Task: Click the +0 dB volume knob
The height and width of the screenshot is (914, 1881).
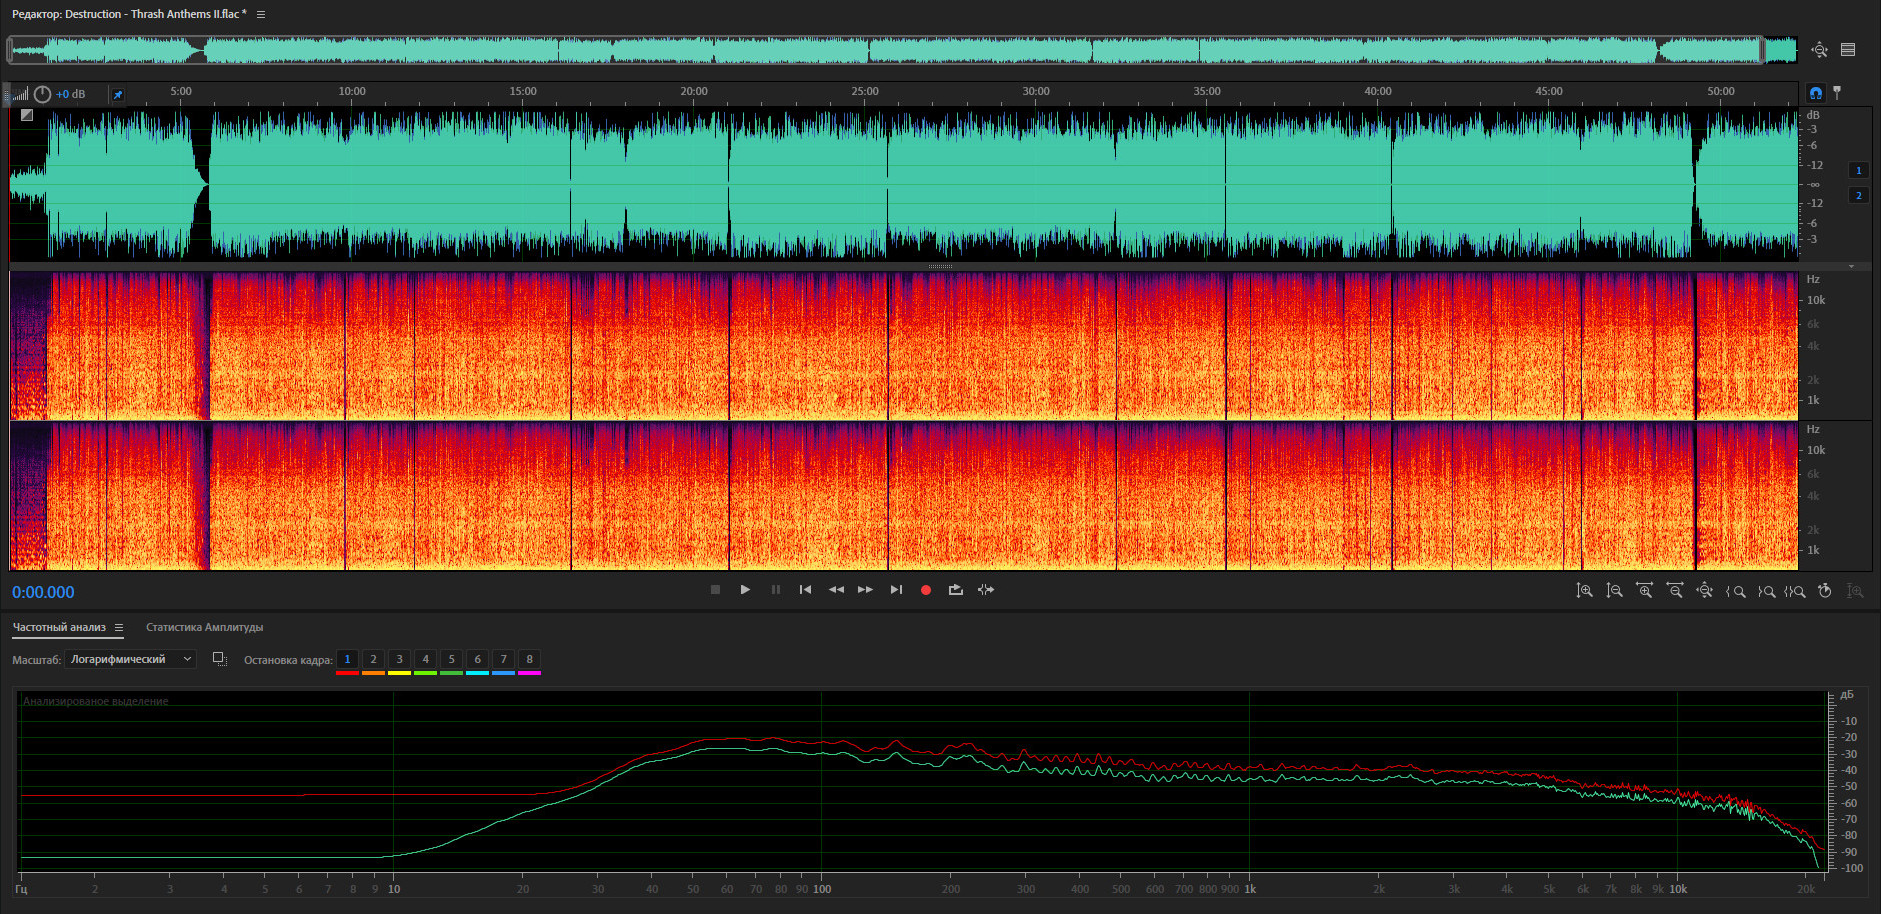Action: point(42,94)
